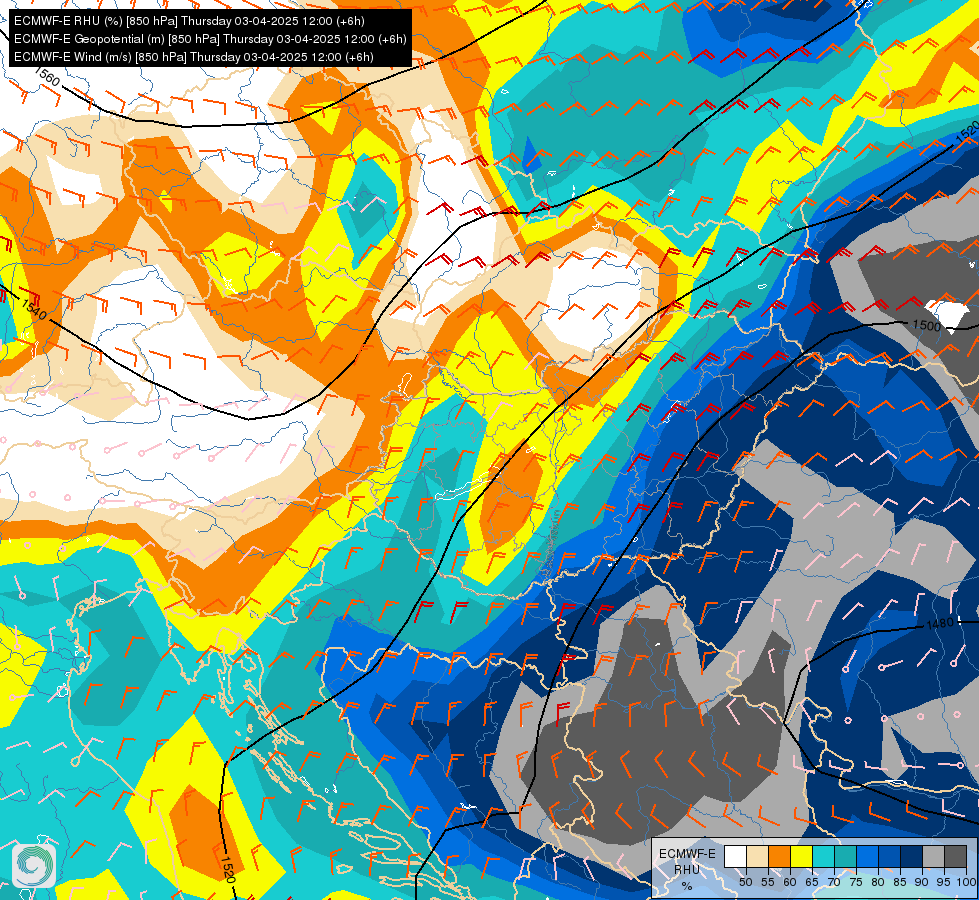The image size is (979, 900).
Task: Click the legend value 90
Action: pyautogui.click(x=922, y=883)
